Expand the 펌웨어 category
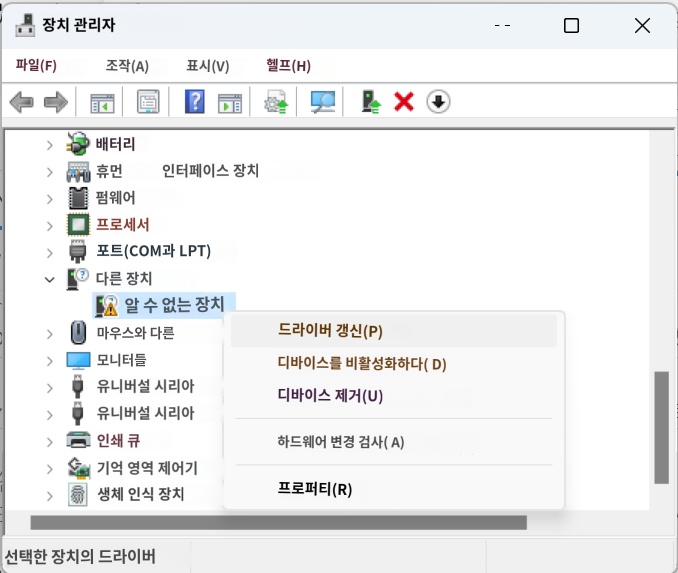This screenshot has width=678, height=573. pos(50,199)
